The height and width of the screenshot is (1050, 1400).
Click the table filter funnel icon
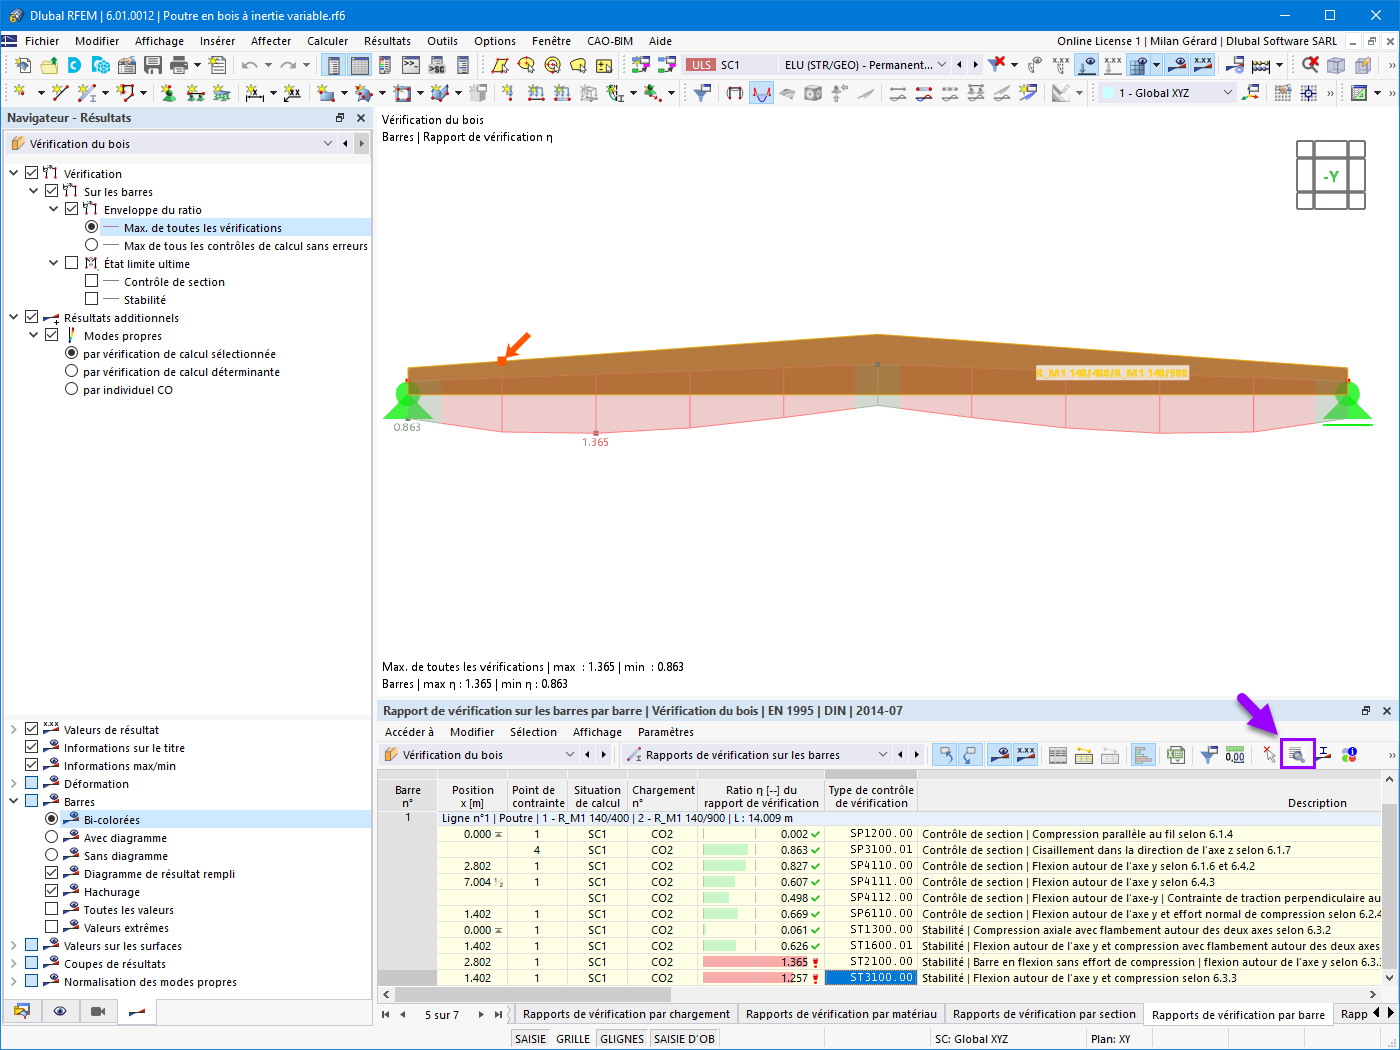tap(1209, 755)
